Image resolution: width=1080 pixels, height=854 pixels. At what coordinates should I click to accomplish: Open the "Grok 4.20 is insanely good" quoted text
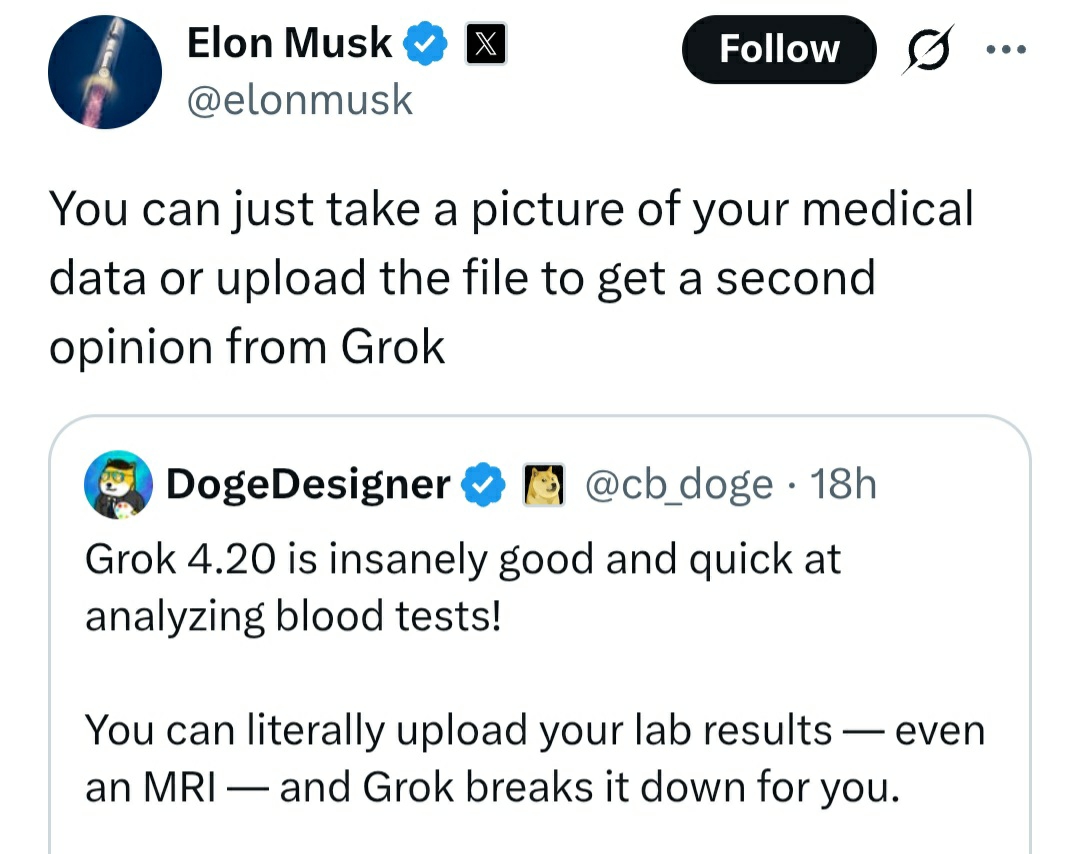[462, 558]
